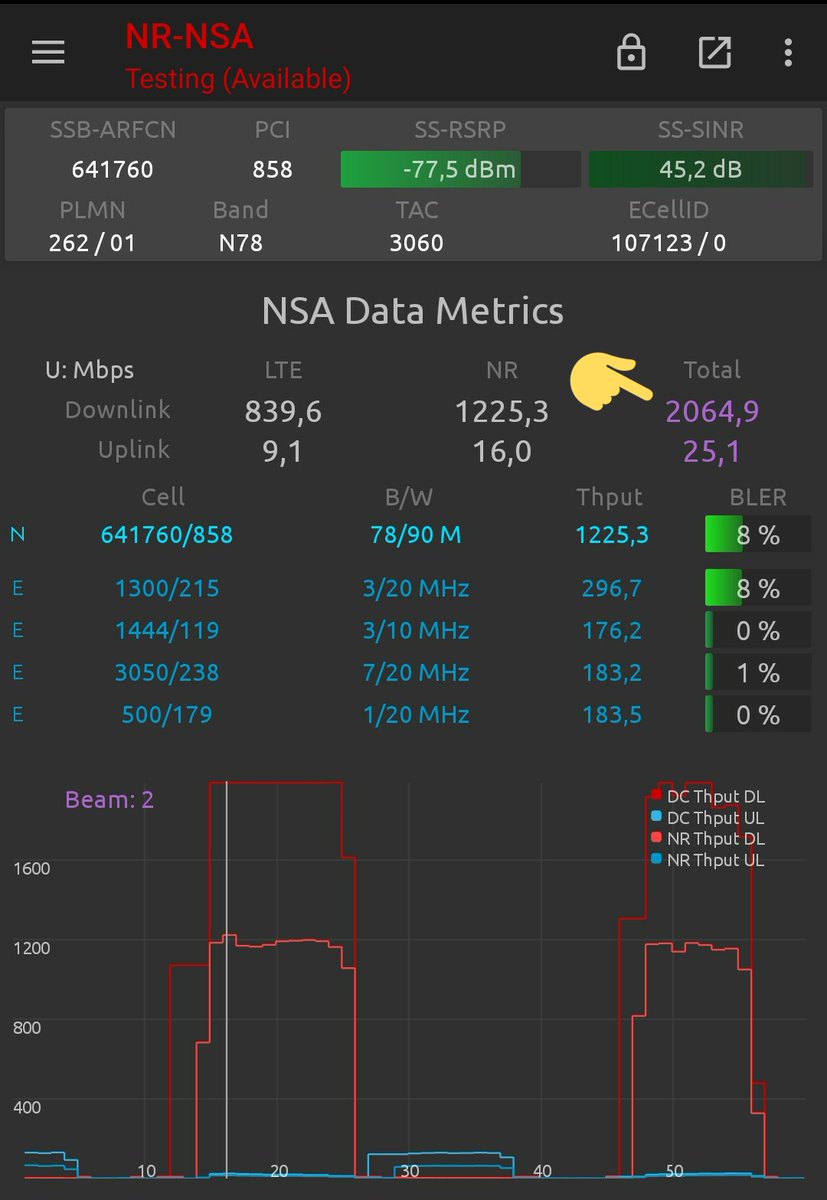Select total uplink value 25,1

[712, 452]
